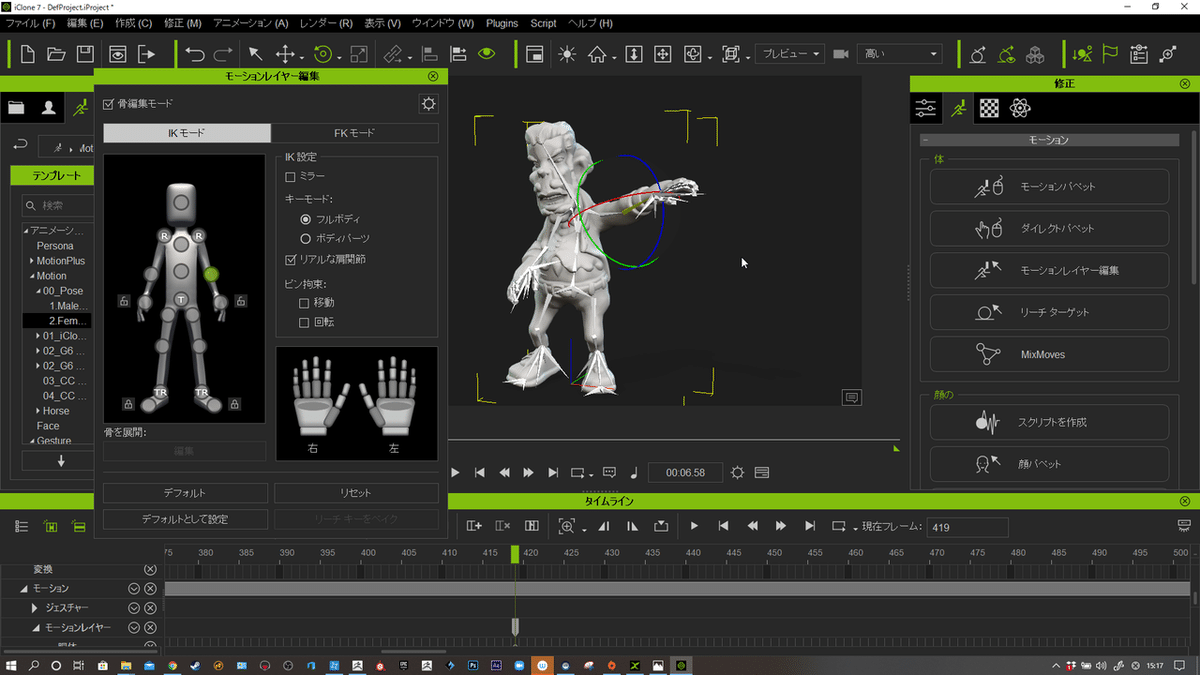Open the settings gear in Motion Layer panel

[428, 103]
